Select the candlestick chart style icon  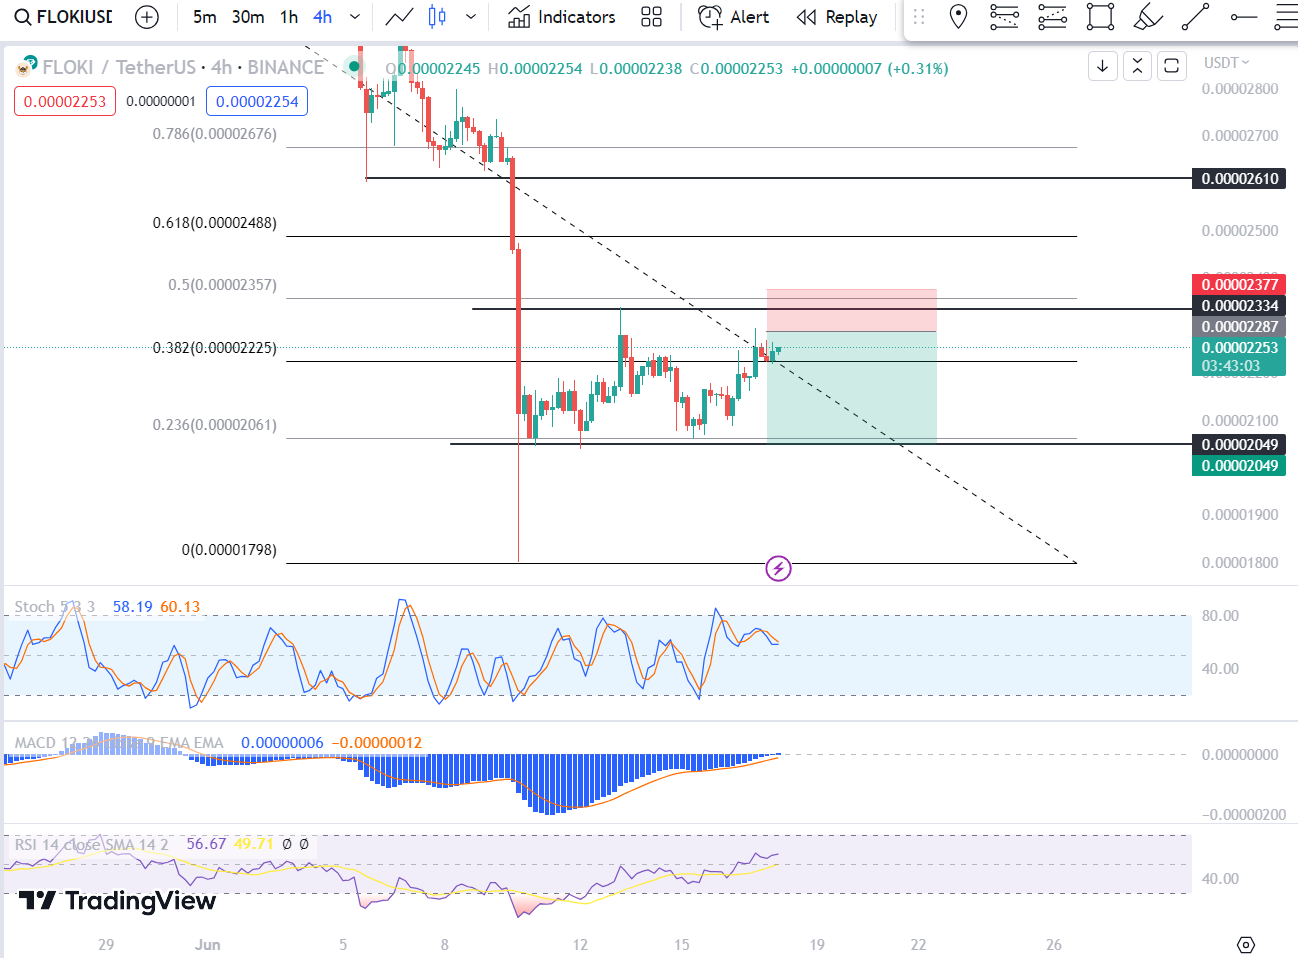pos(437,17)
